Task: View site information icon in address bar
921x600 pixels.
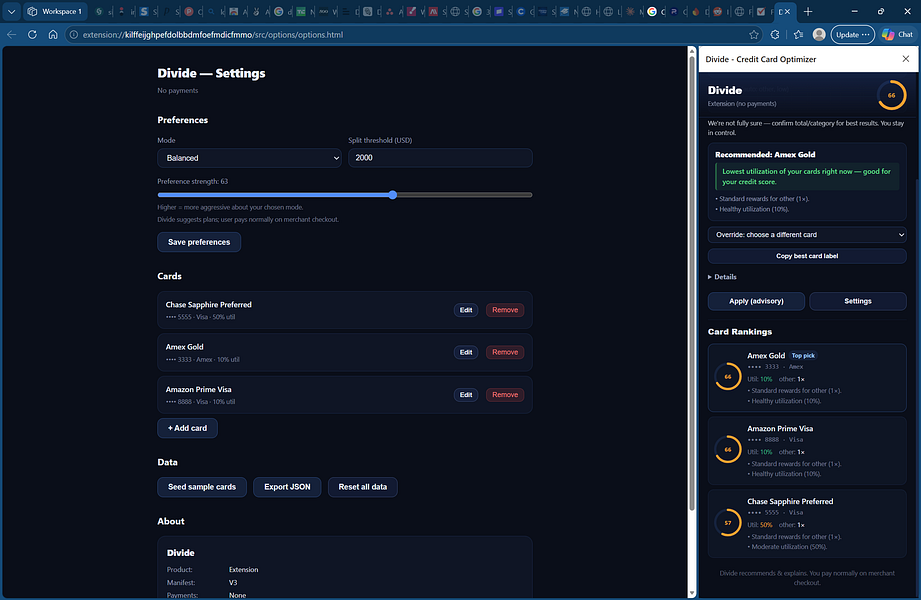Action: 74,35
